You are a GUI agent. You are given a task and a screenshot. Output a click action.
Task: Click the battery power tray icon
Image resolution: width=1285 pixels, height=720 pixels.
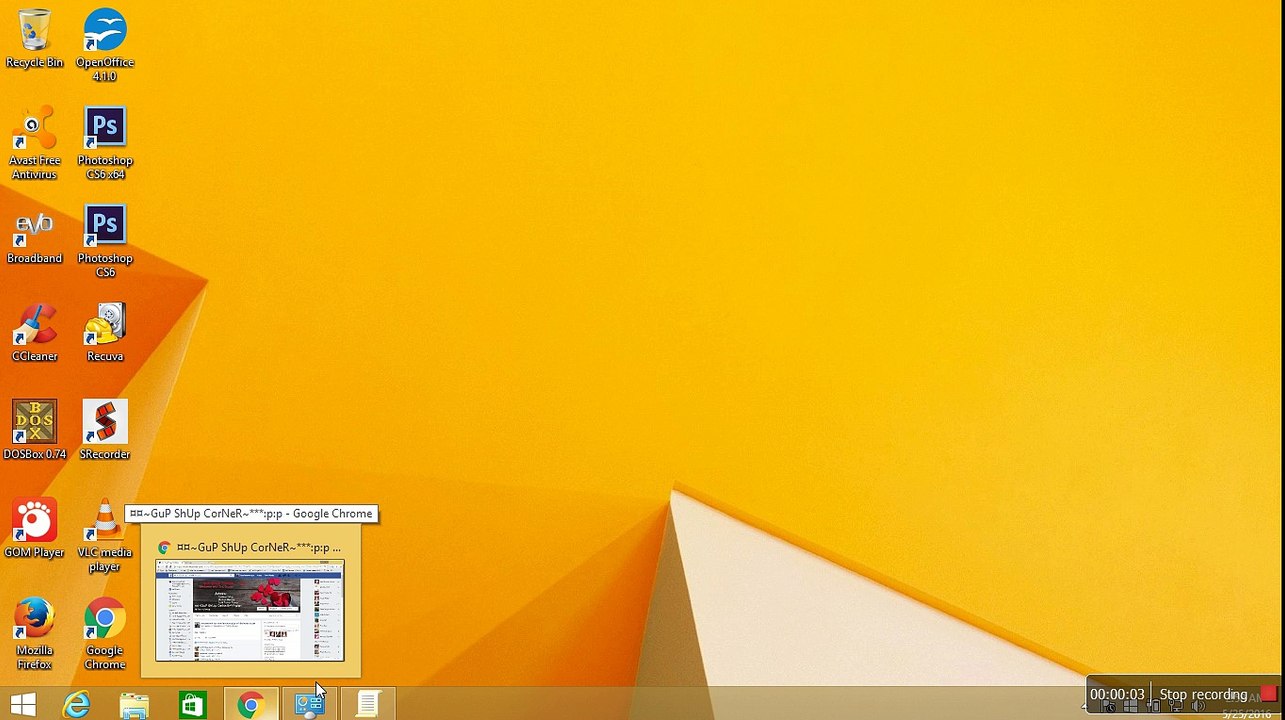(x=1153, y=707)
